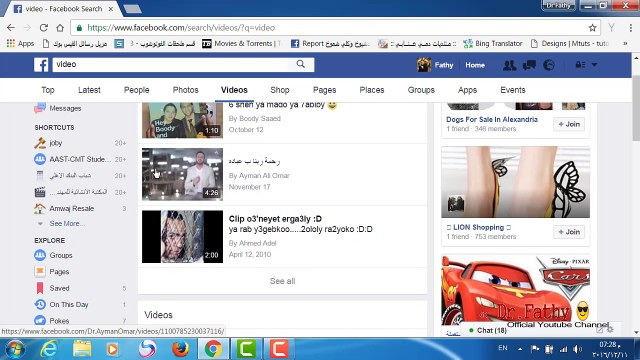Open Clip o3'neyet erga3ly :D title
The height and width of the screenshot is (360, 640).
click(275, 219)
